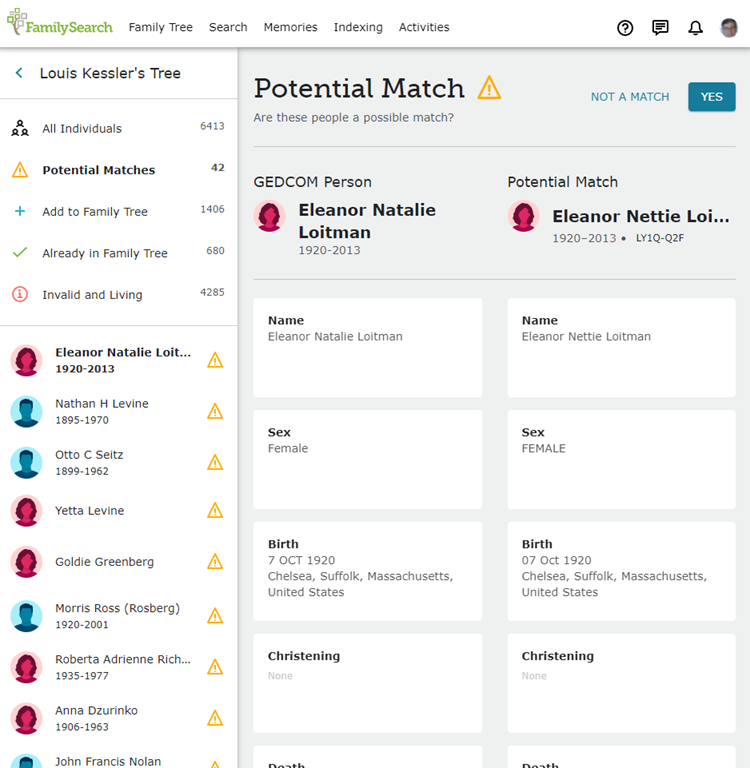750x768 pixels.
Task: Show notifications via the bell icon
Action: coord(695,28)
